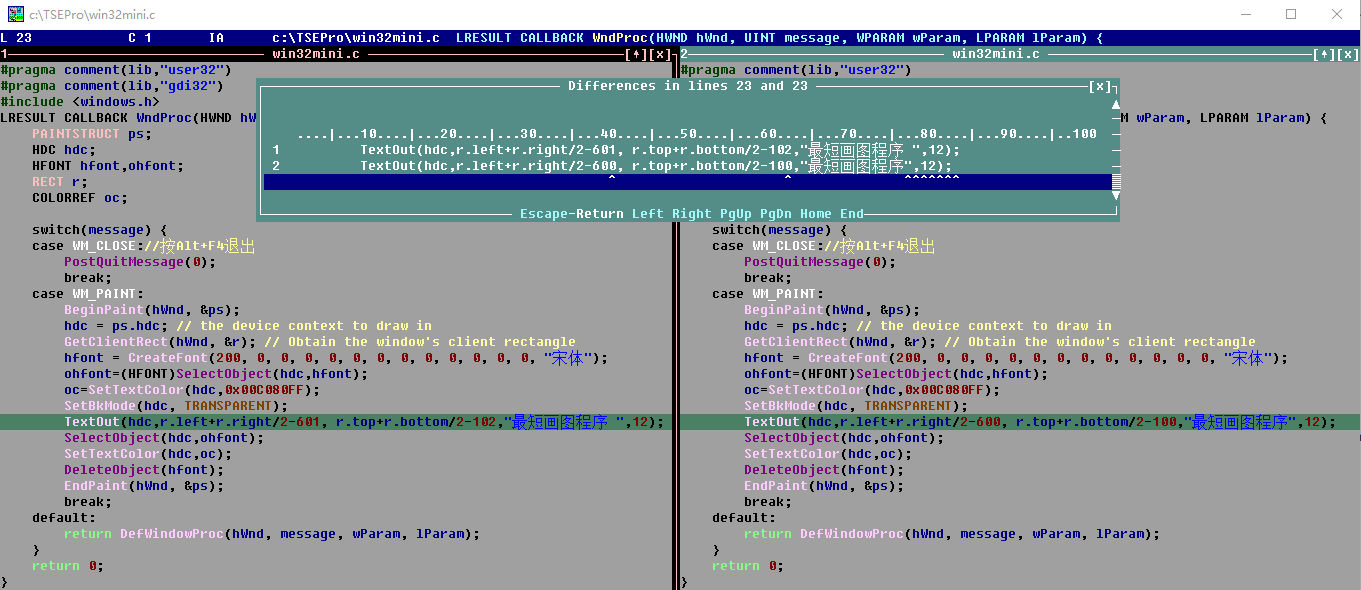
Task: Click return DefWindowProc line in right pane
Action: click(x=952, y=534)
